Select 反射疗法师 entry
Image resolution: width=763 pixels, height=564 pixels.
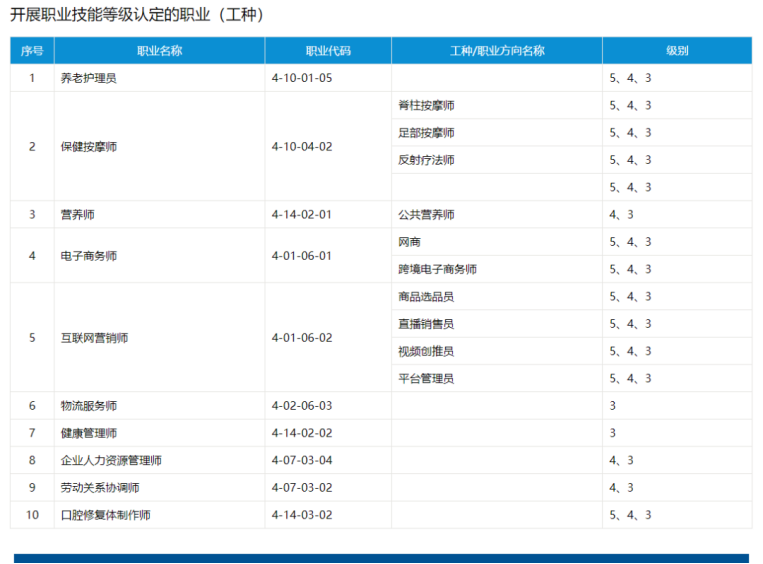point(426,160)
